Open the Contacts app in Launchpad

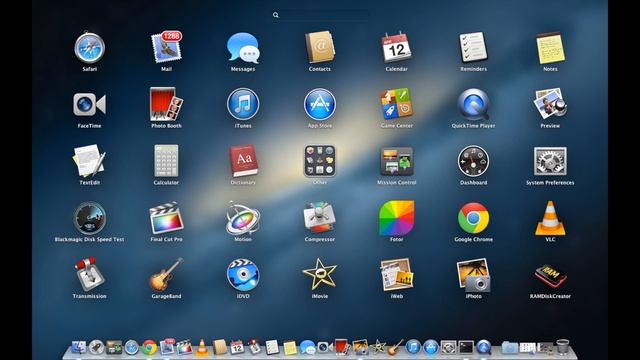coord(320,48)
